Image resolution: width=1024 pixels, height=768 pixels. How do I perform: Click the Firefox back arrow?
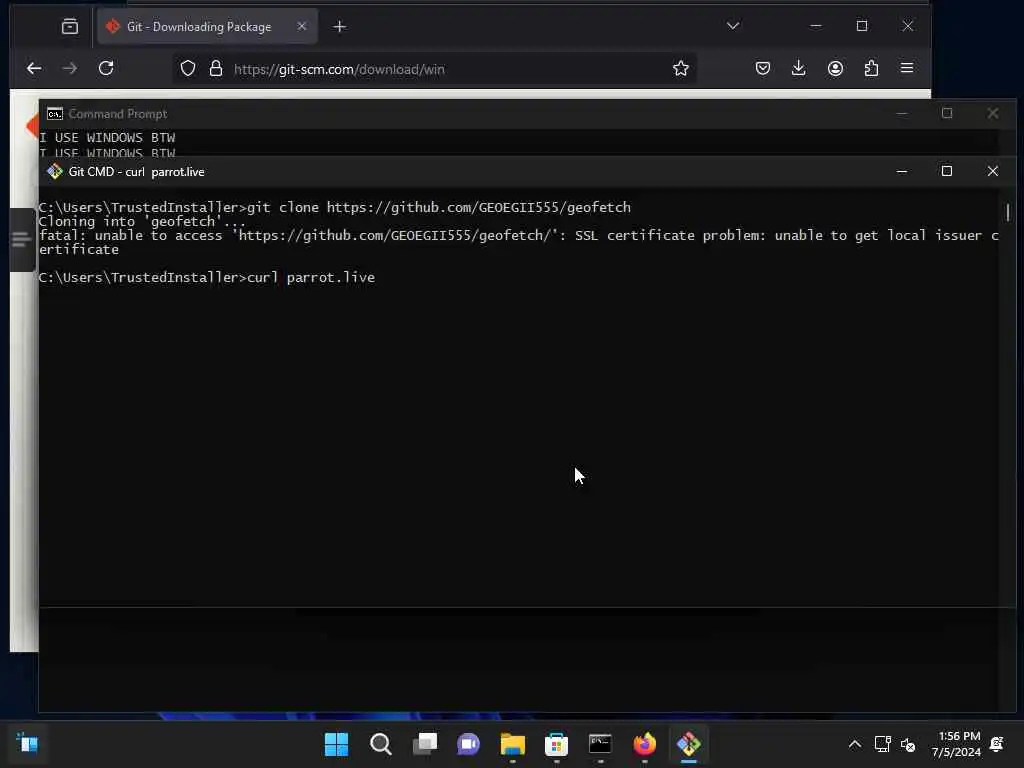coord(34,68)
